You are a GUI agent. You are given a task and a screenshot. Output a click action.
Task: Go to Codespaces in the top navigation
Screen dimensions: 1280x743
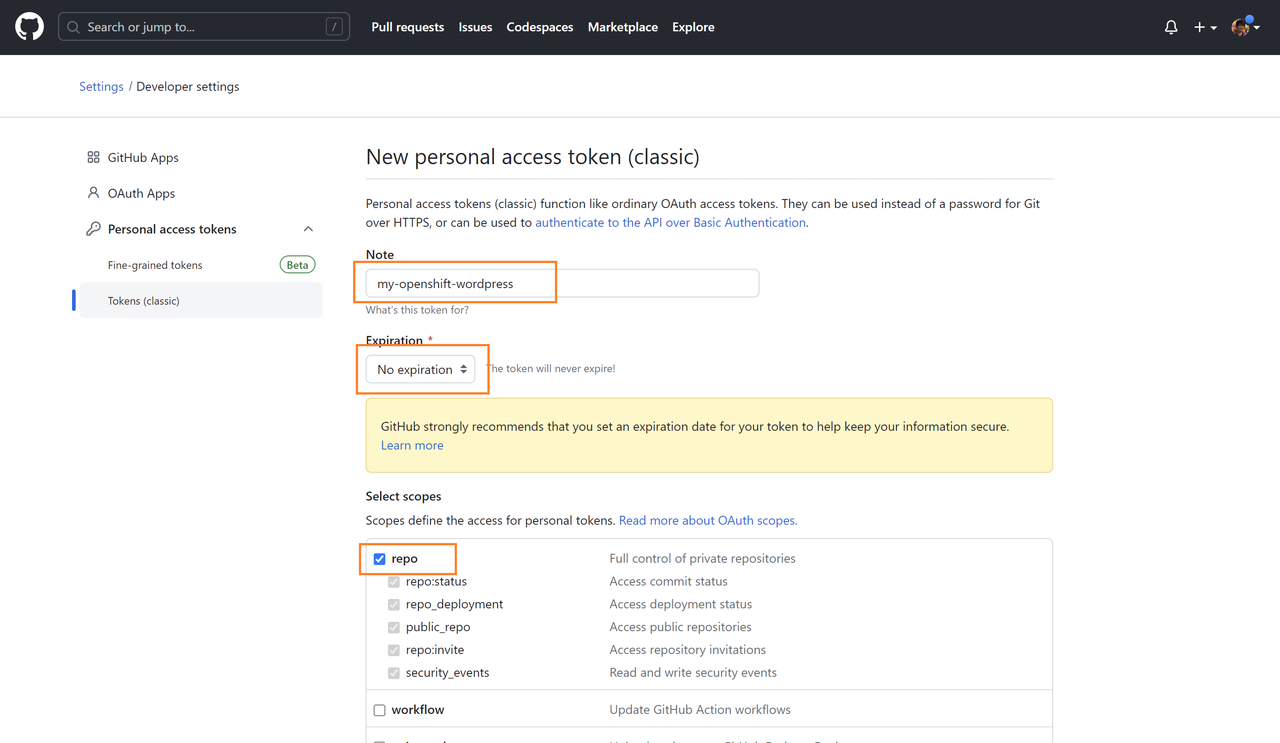click(x=540, y=27)
